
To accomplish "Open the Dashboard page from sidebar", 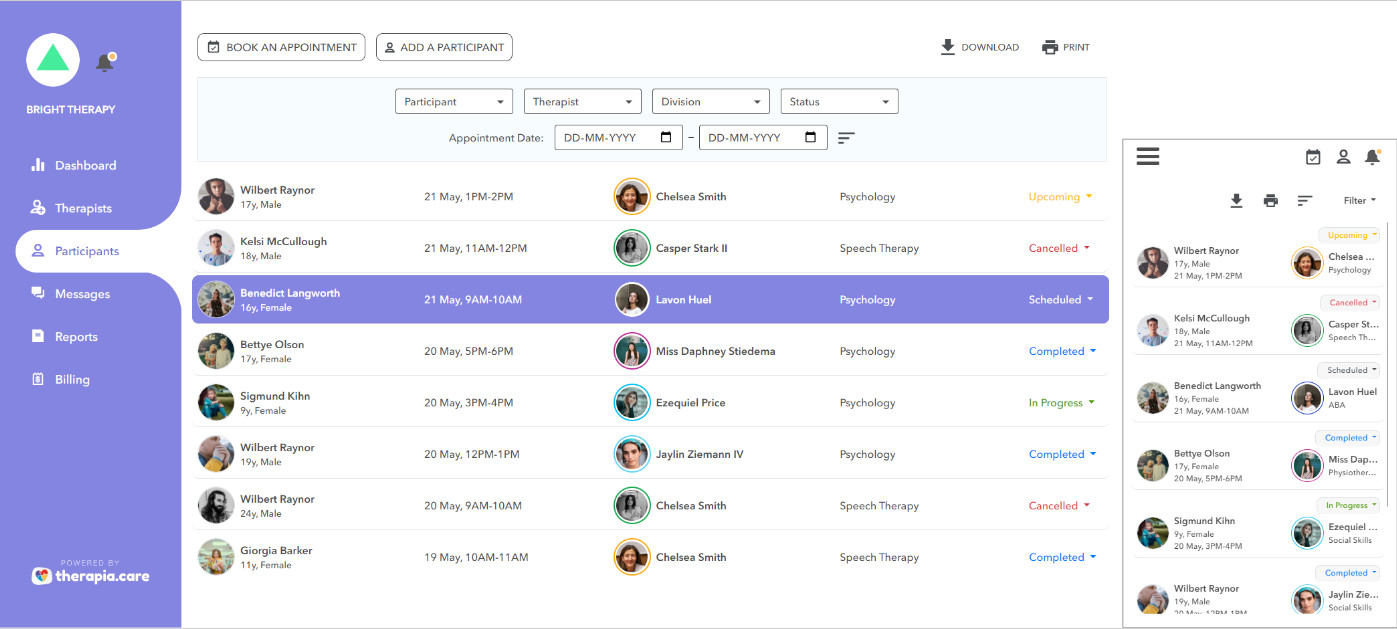I will 85,166.
